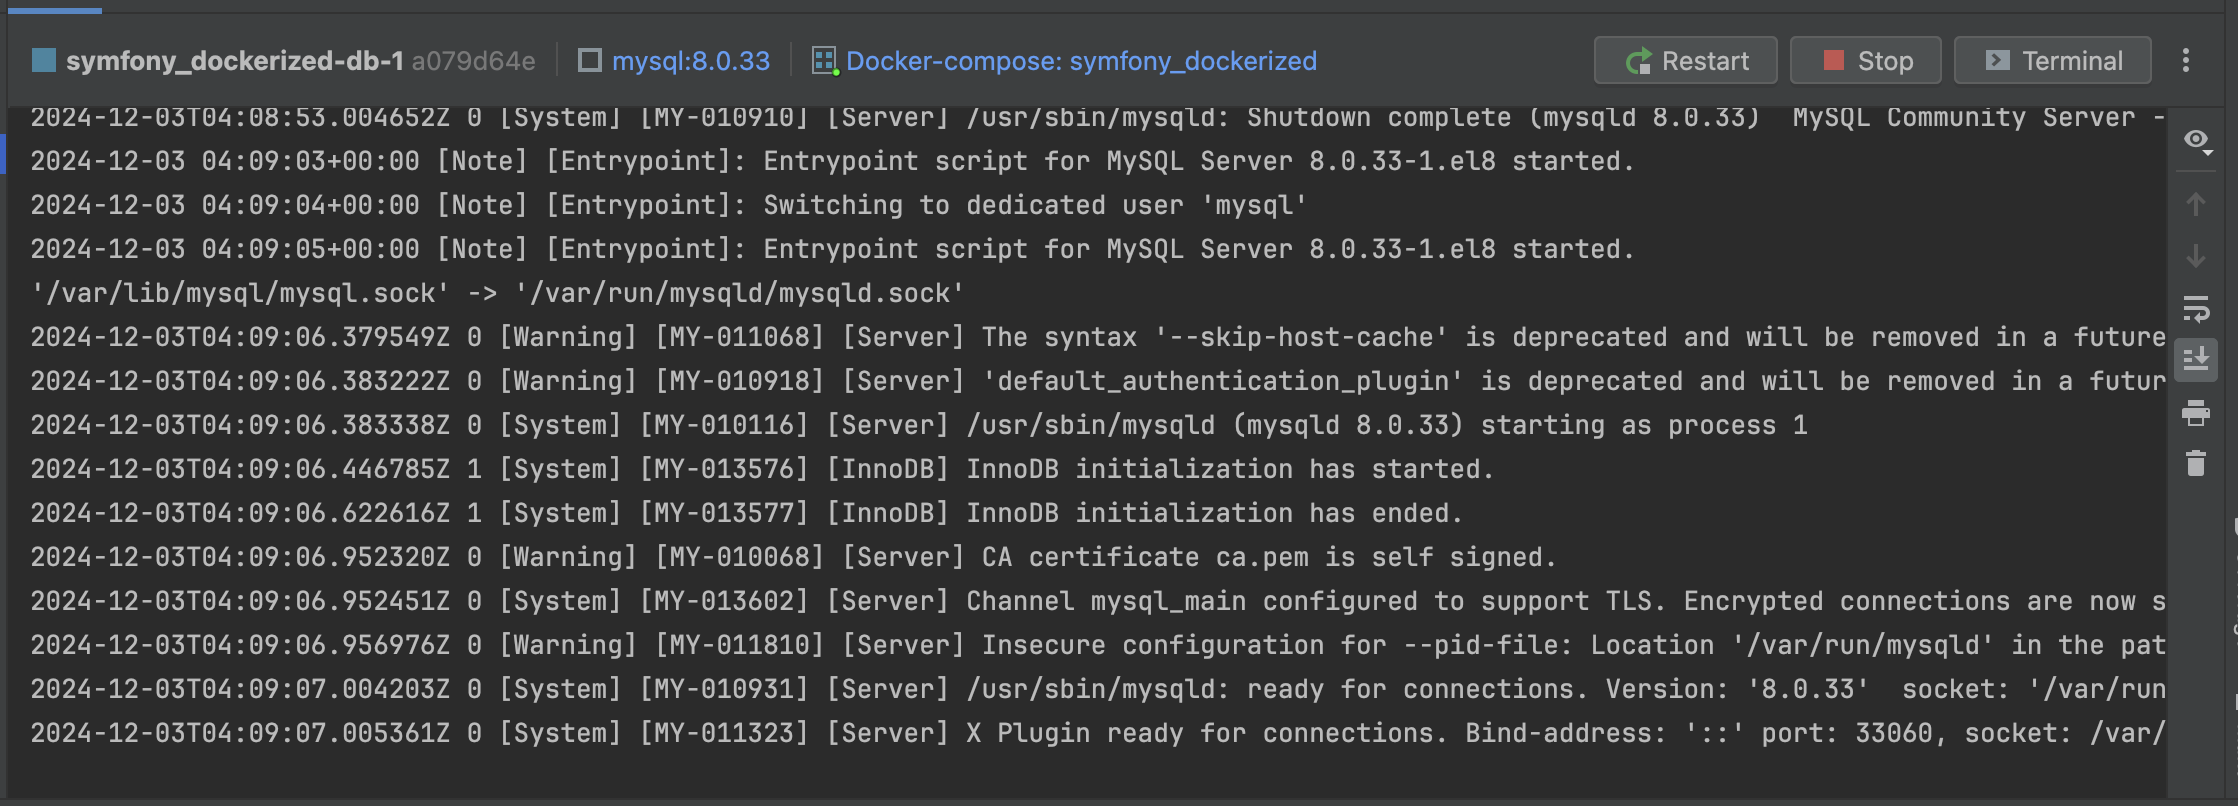Viewport: 2238px width, 806px height.
Task: Click log line 'Switching to dedicated user mysql'
Action: coord(668,205)
